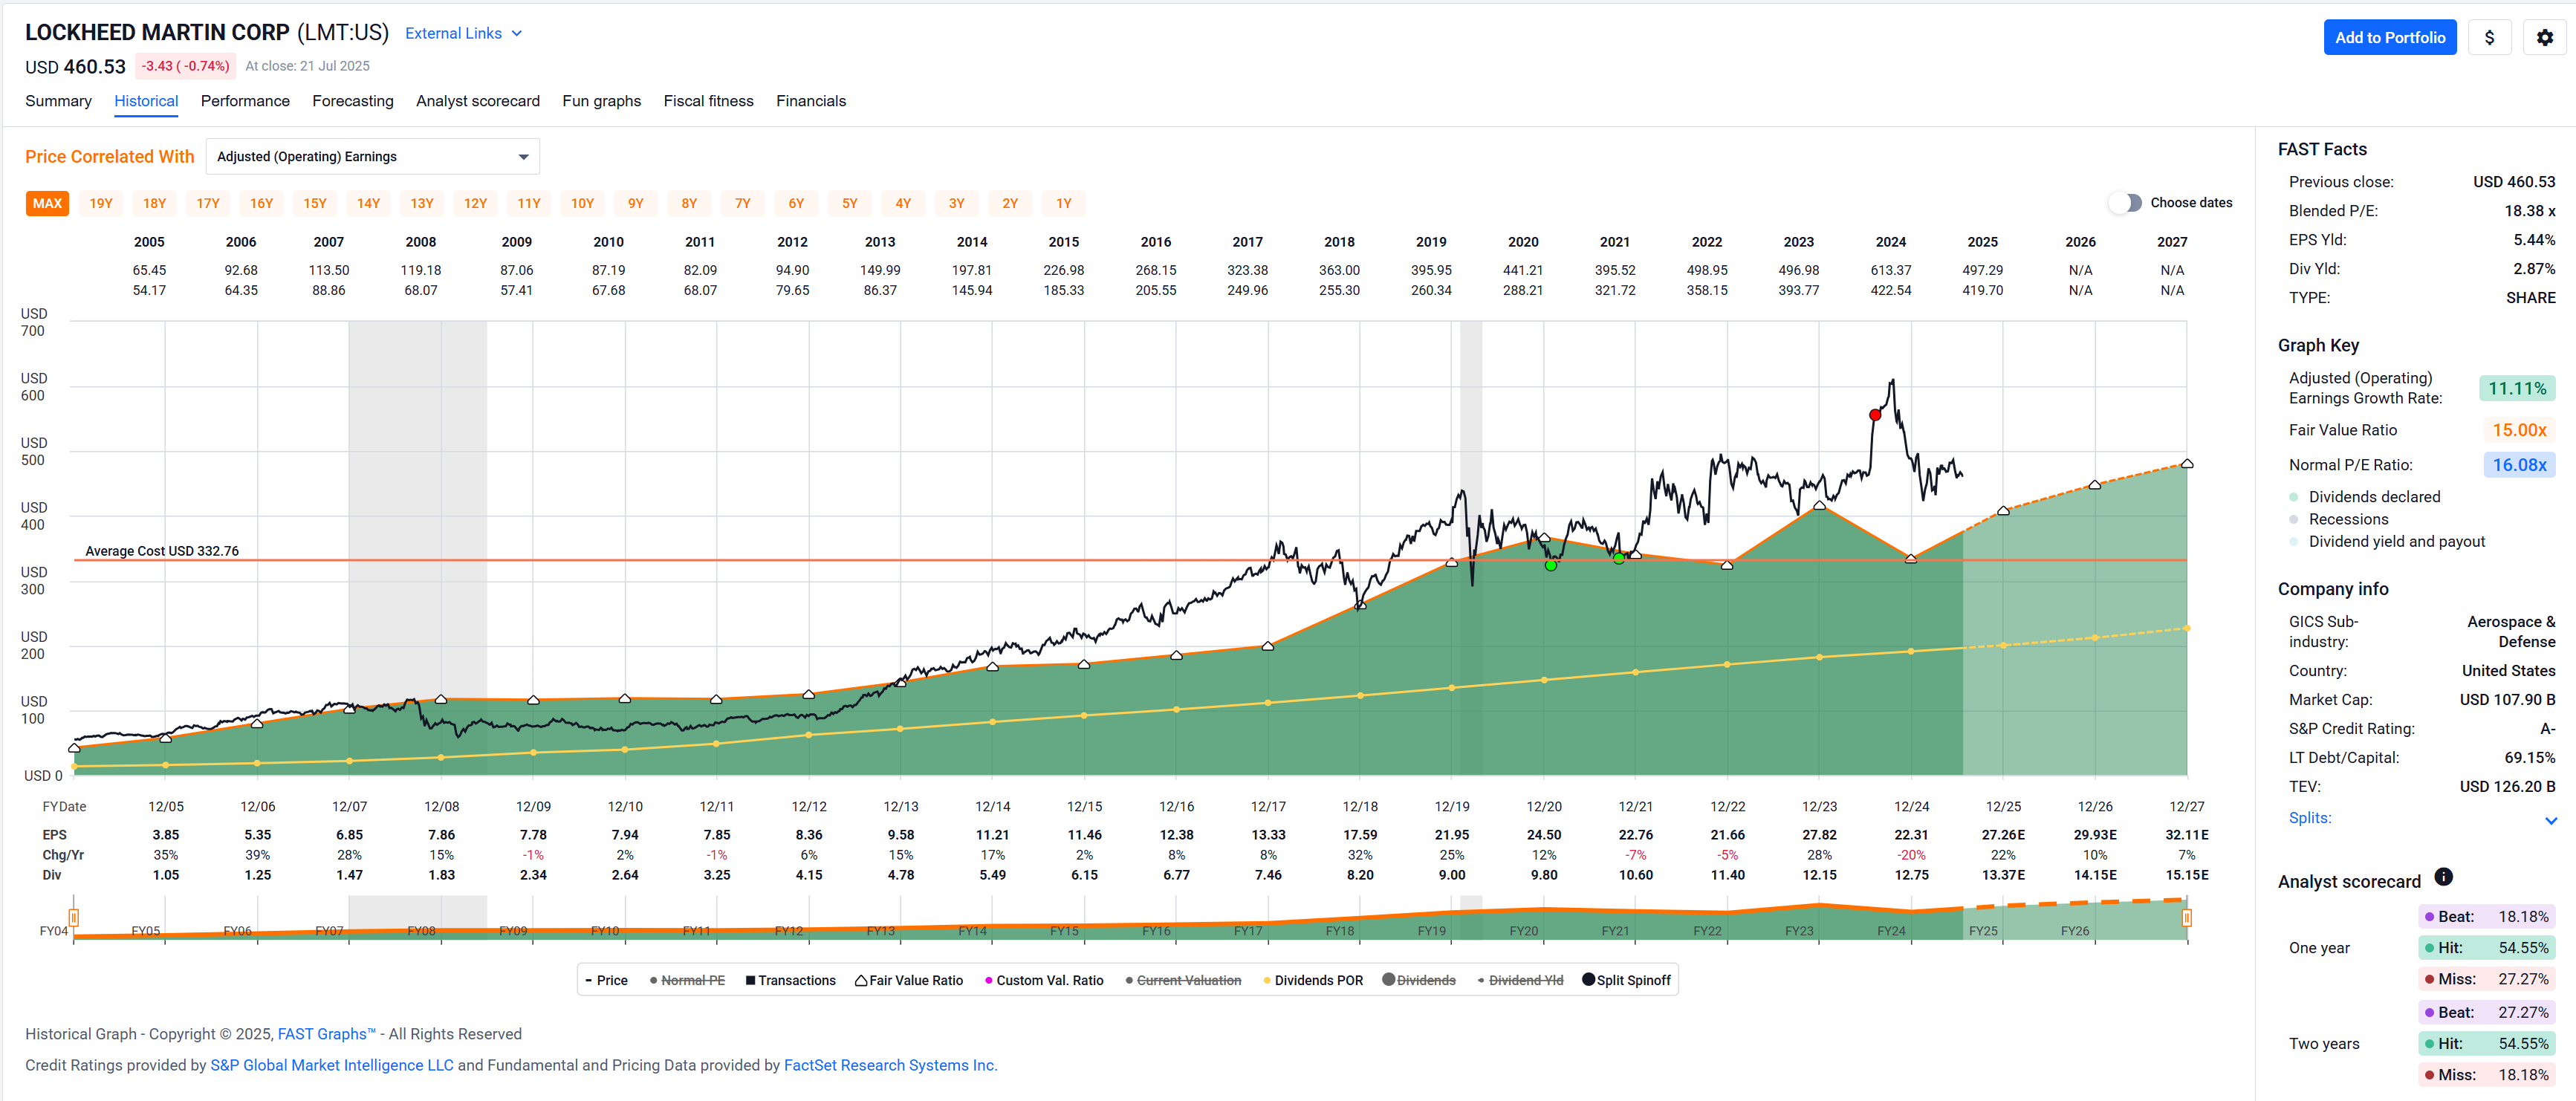Click the Market Cap USD 107.90 B value
The width and height of the screenshot is (2576, 1101).
click(2507, 700)
